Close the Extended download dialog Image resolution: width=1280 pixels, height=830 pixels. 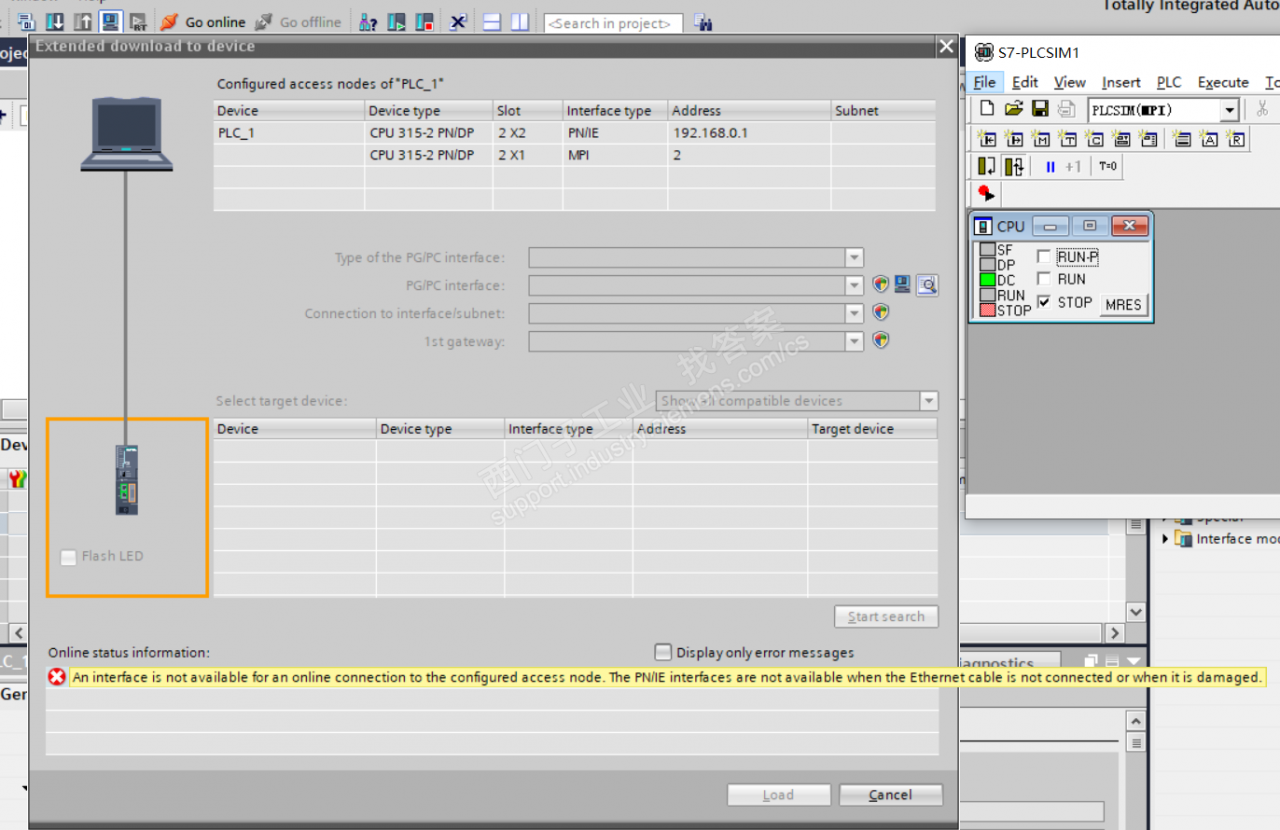pyautogui.click(x=946, y=46)
